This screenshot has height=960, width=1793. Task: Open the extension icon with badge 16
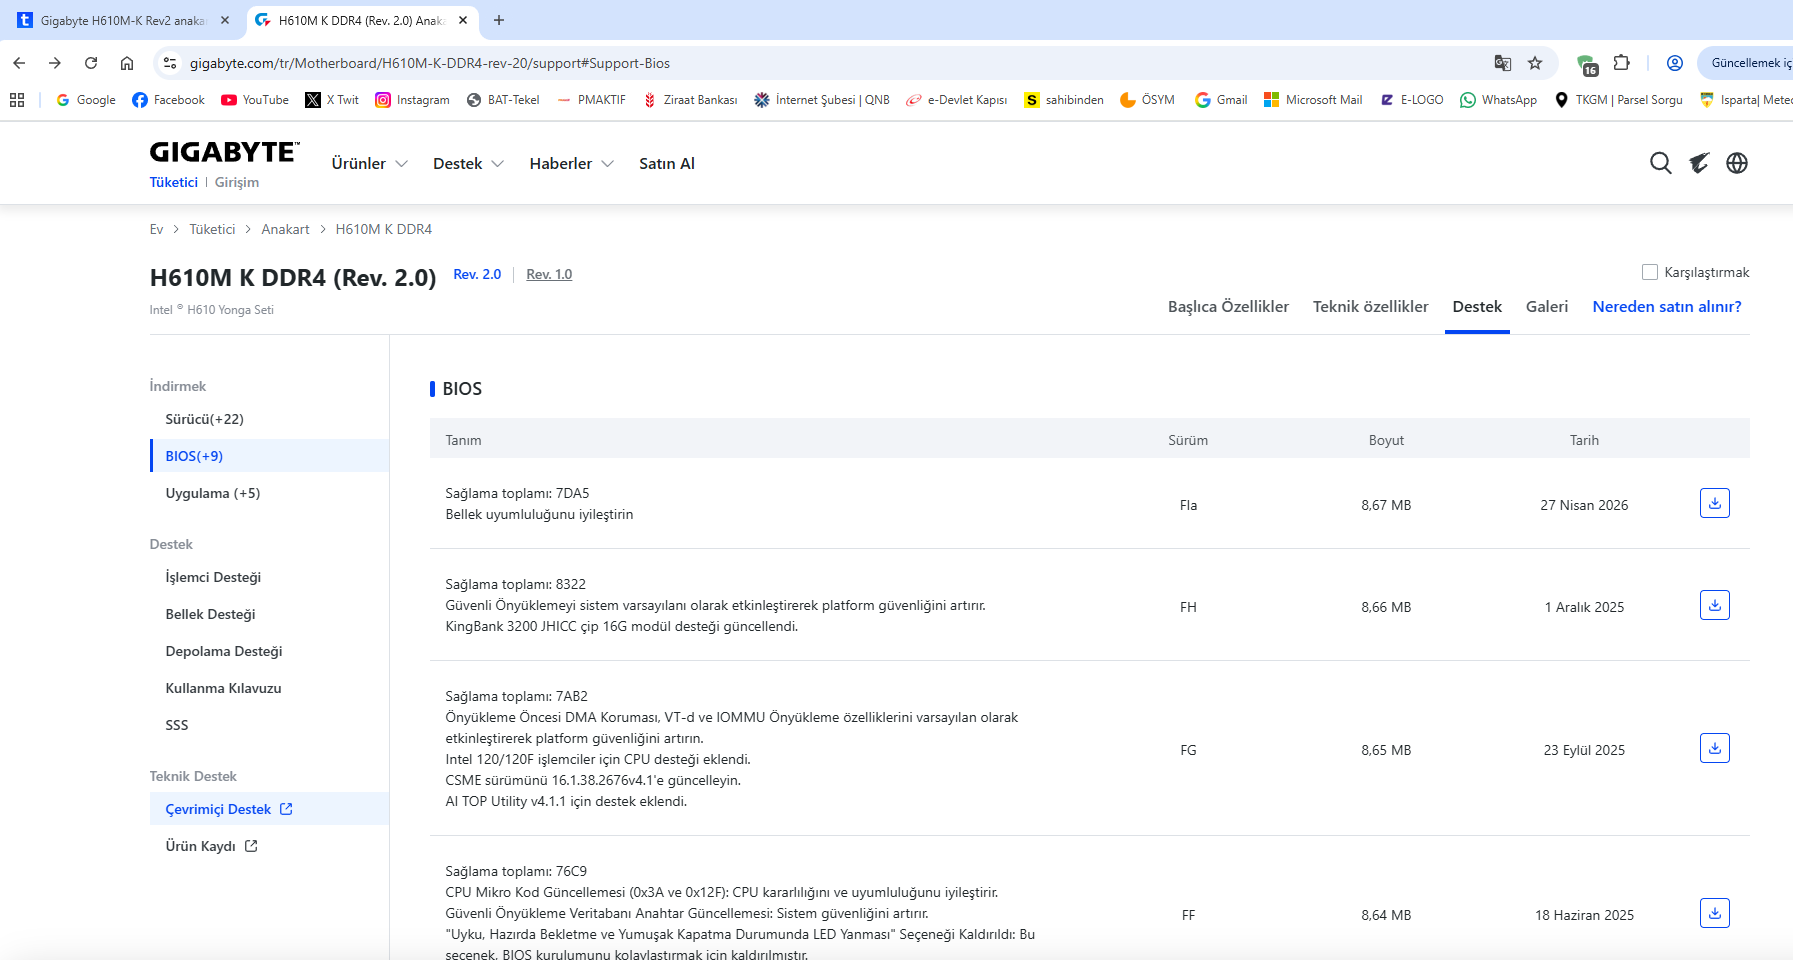1587,65
